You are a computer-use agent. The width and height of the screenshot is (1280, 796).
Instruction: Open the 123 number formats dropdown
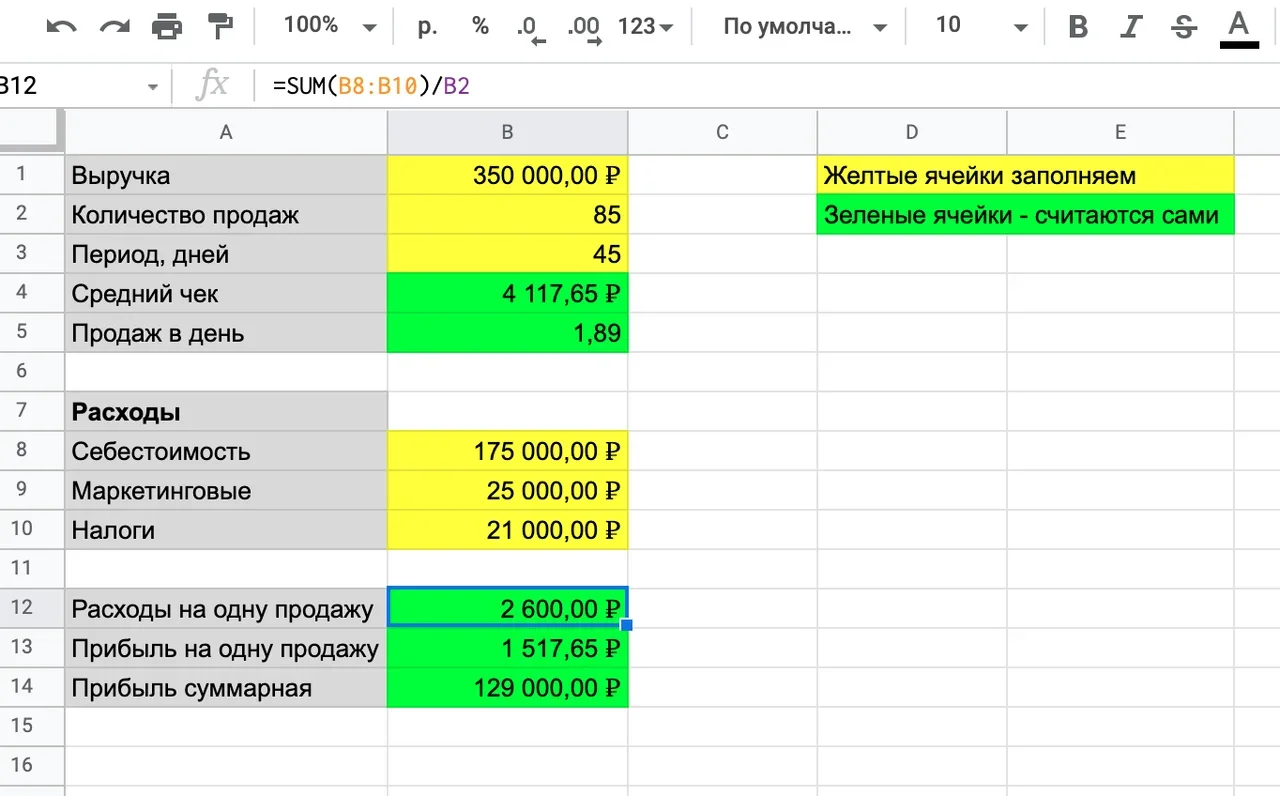(x=645, y=27)
